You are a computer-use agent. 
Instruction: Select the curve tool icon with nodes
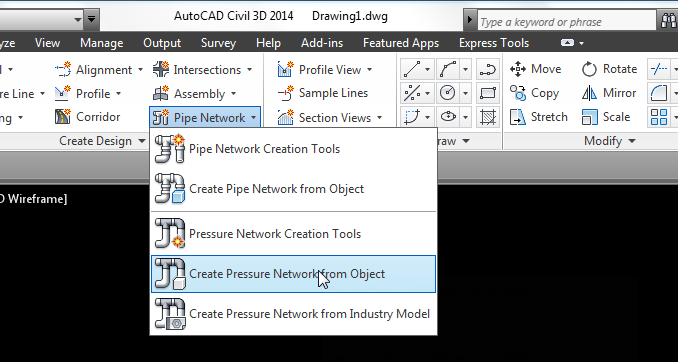point(448,69)
